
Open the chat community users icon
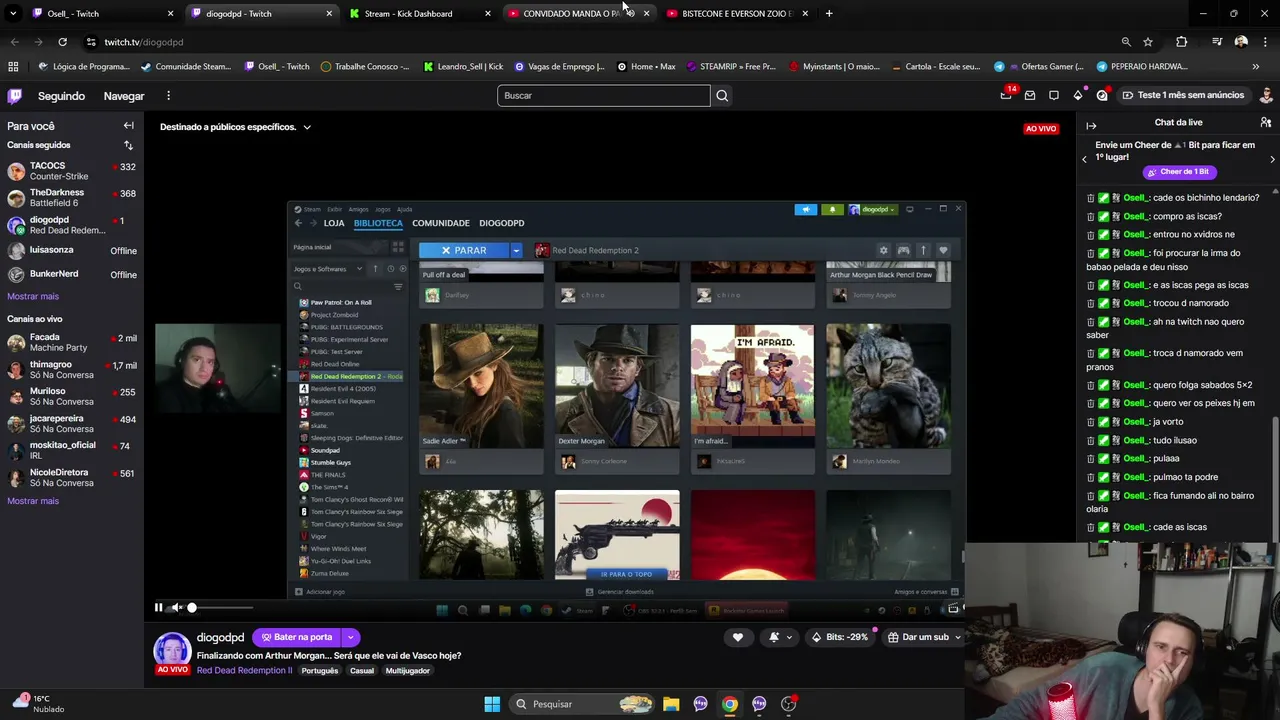pyautogui.click(x=1266, y=122)
